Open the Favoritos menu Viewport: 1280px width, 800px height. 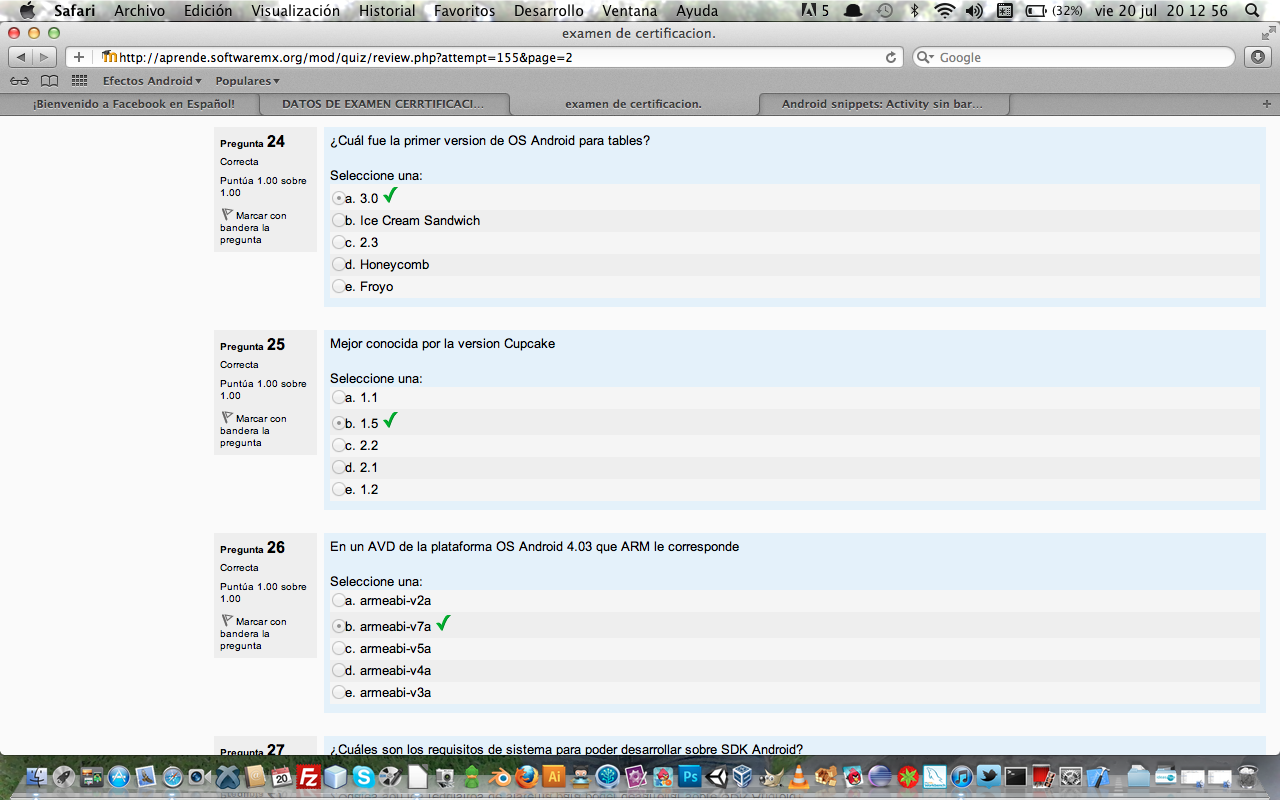point(464,11)
